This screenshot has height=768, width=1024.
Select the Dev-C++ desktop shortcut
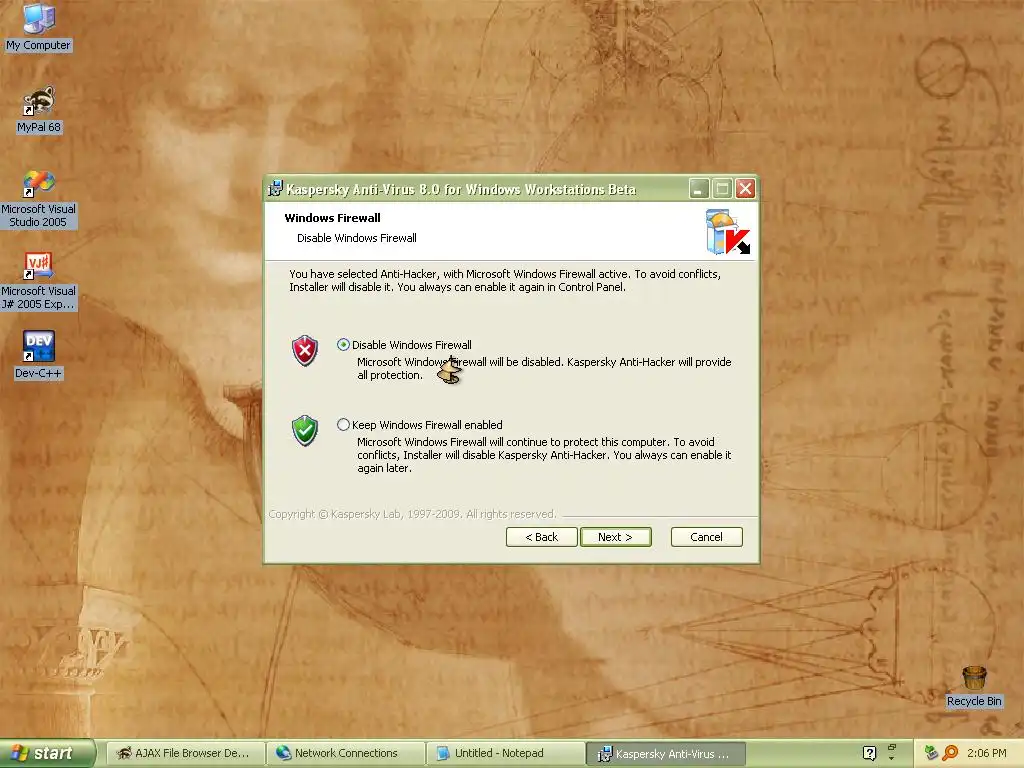click(39, 355)
